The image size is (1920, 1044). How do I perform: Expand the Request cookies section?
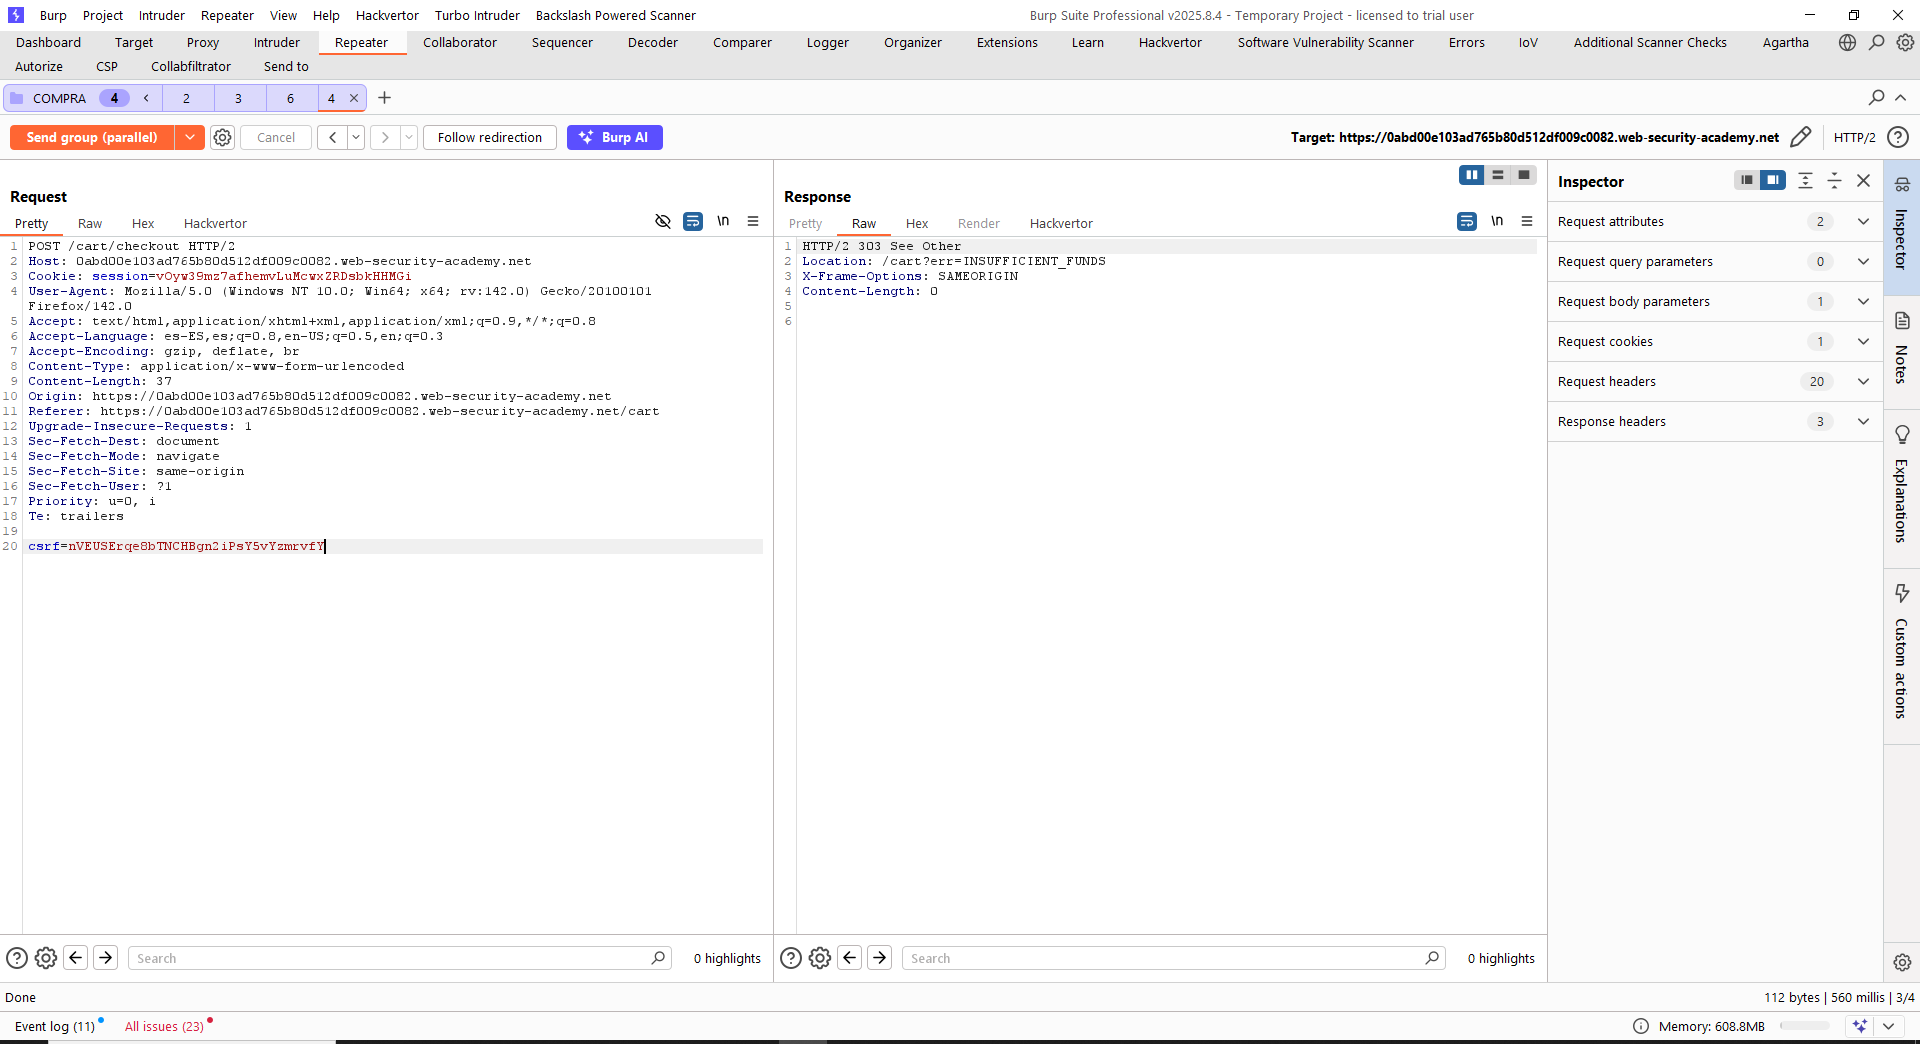(1863, 341)
